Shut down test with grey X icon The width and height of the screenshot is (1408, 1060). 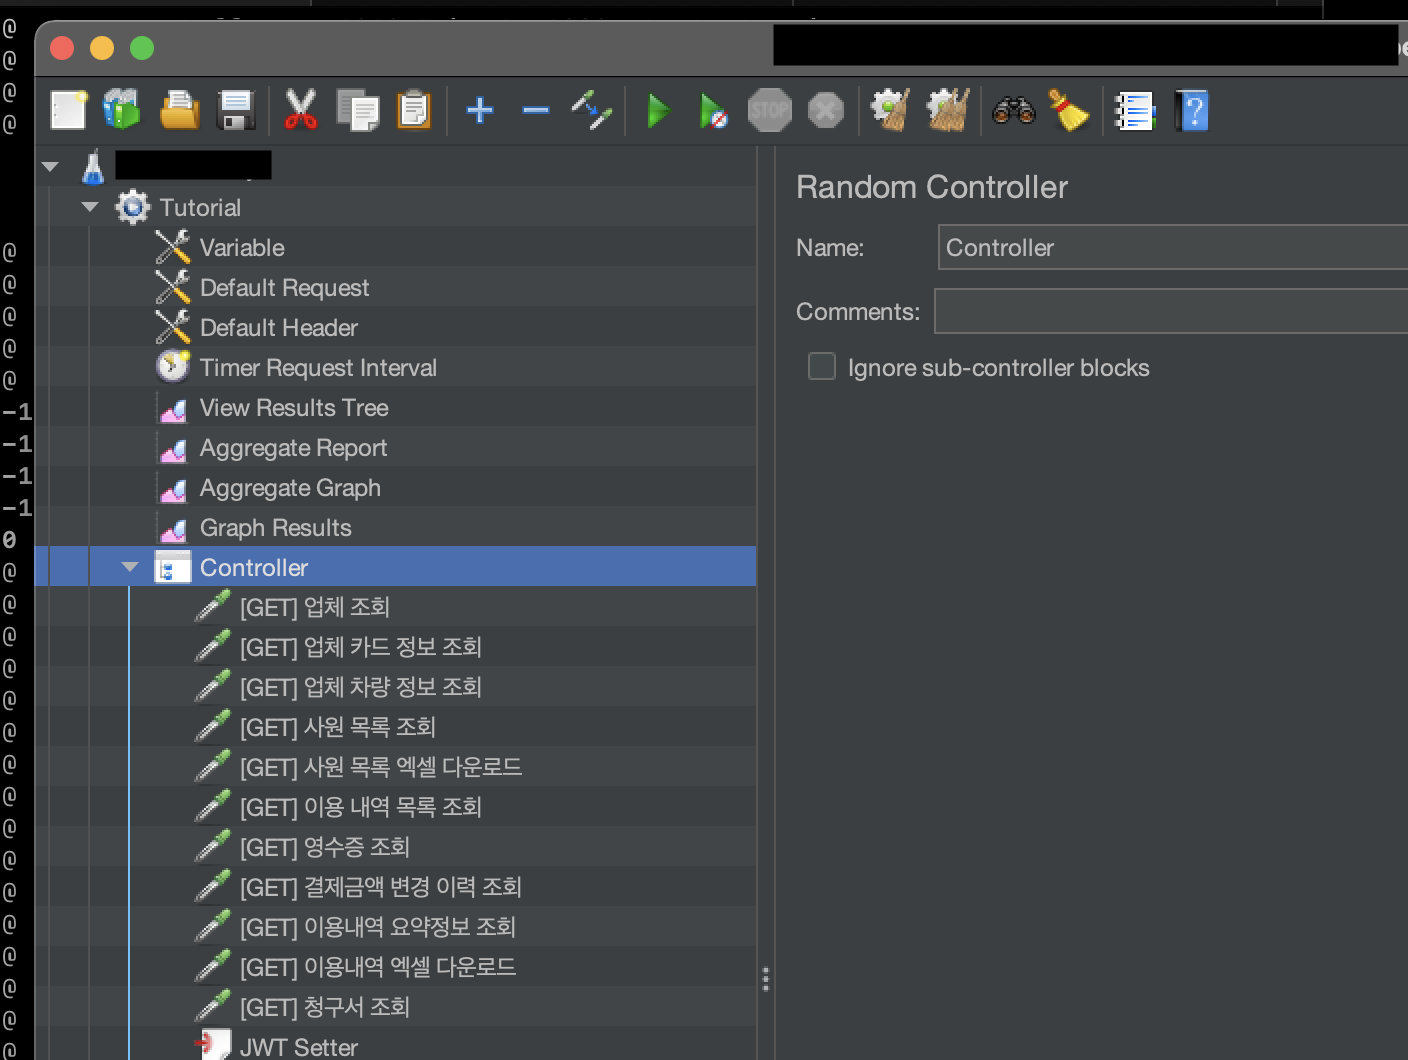[x=826, y=110]
